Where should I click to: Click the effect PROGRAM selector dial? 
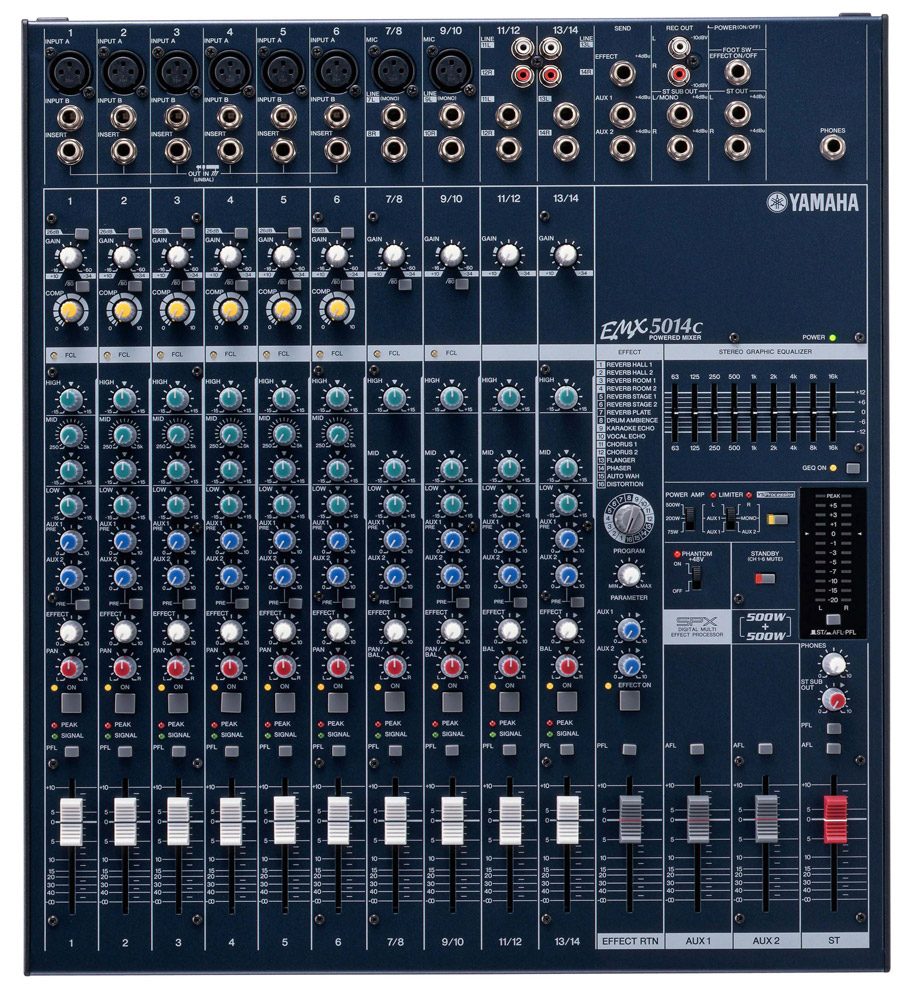coord(629,517)
